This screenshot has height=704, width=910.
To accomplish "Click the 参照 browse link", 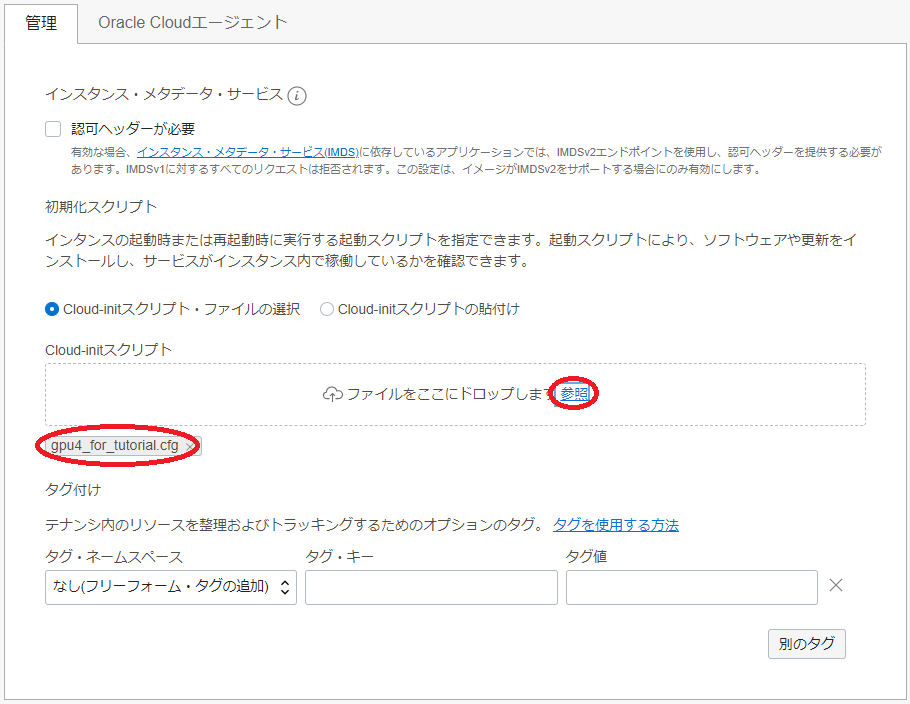I will (575, 395).
